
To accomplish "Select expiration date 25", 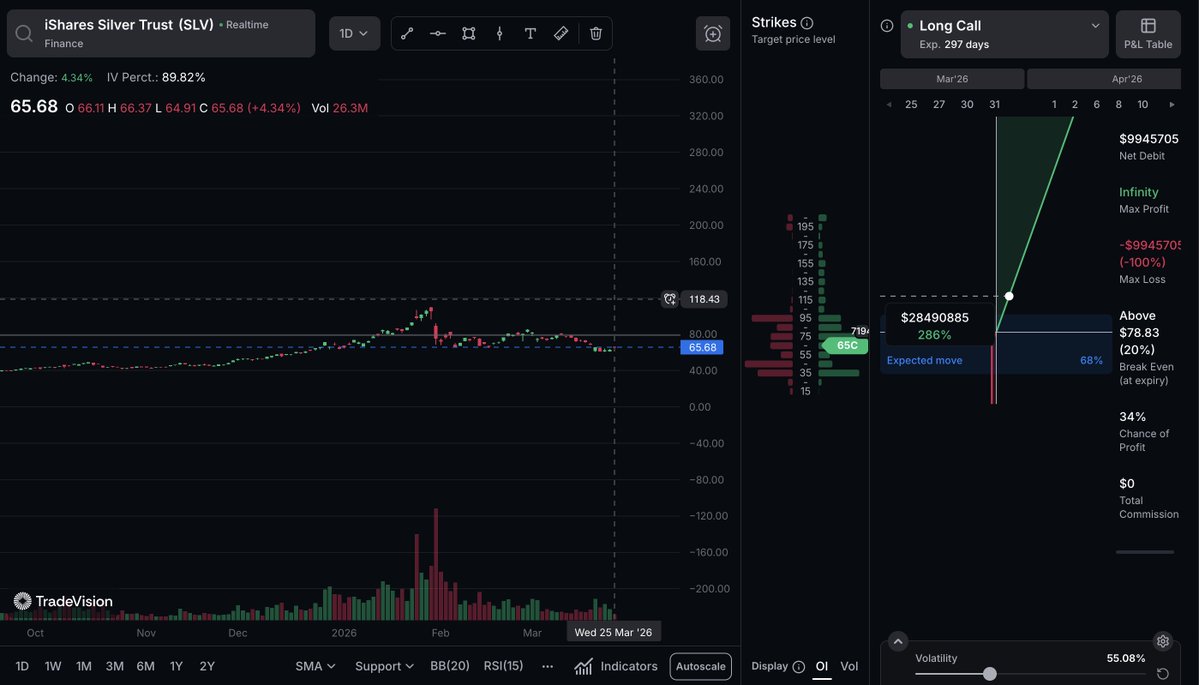I will tap(911, 104).
